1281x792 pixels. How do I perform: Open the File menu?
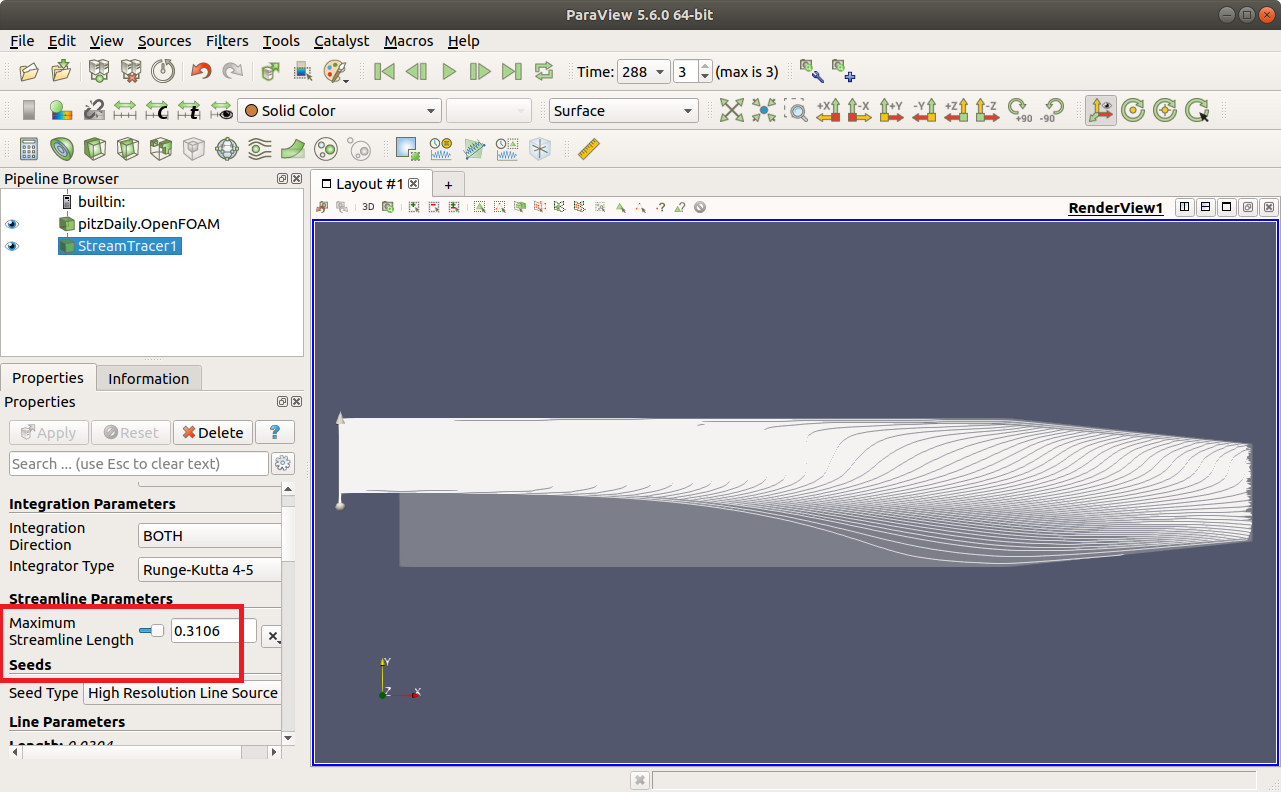22,41
